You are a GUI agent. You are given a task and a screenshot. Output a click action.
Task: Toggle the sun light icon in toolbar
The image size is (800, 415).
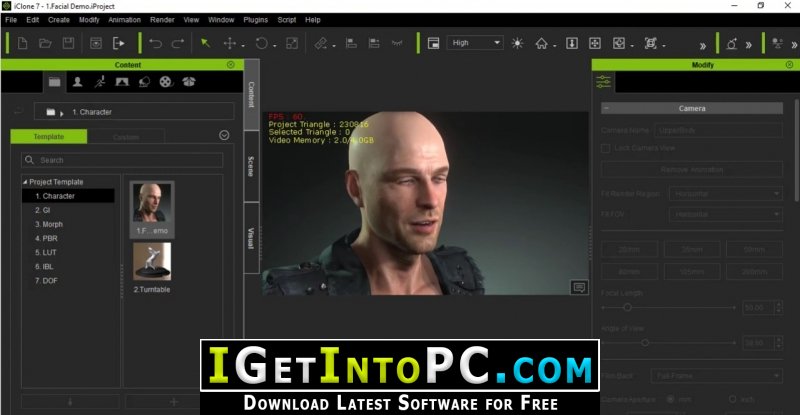point(517,43)
